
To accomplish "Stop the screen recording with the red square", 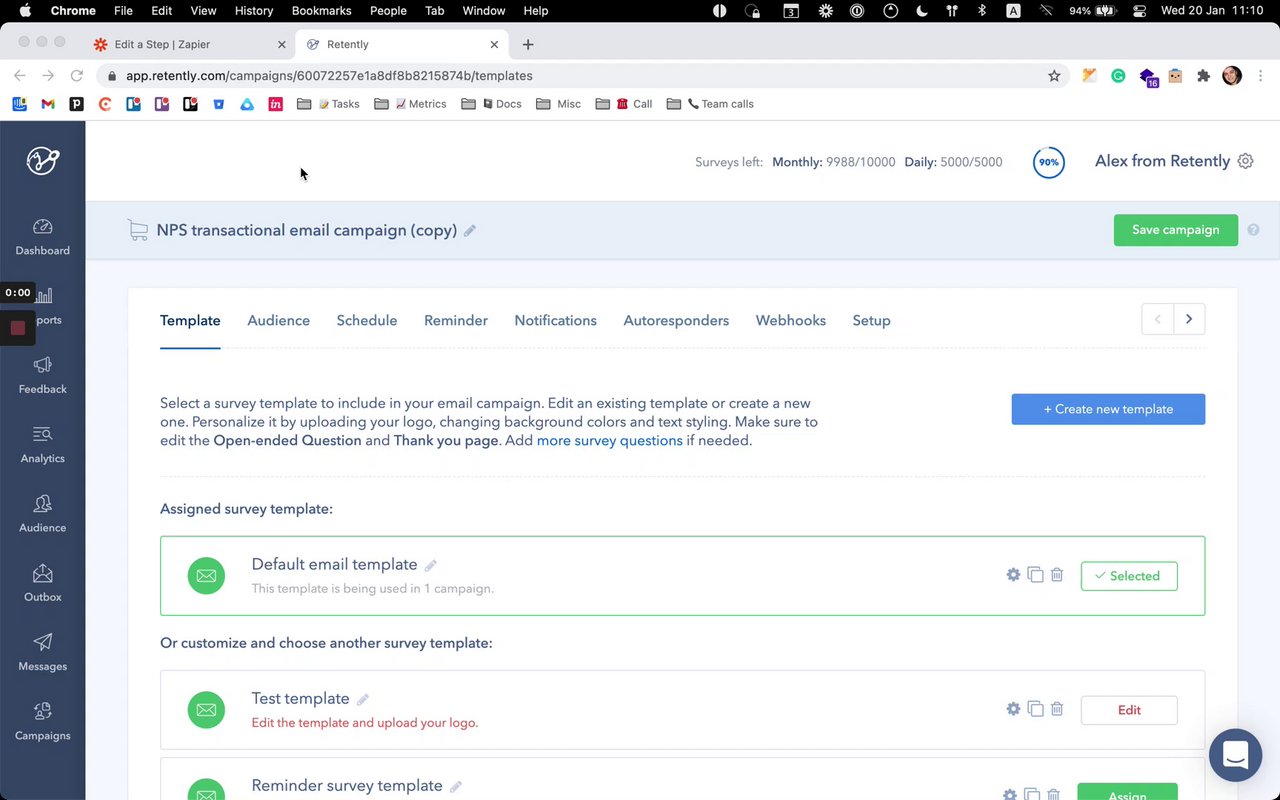I will click(17, 328).
